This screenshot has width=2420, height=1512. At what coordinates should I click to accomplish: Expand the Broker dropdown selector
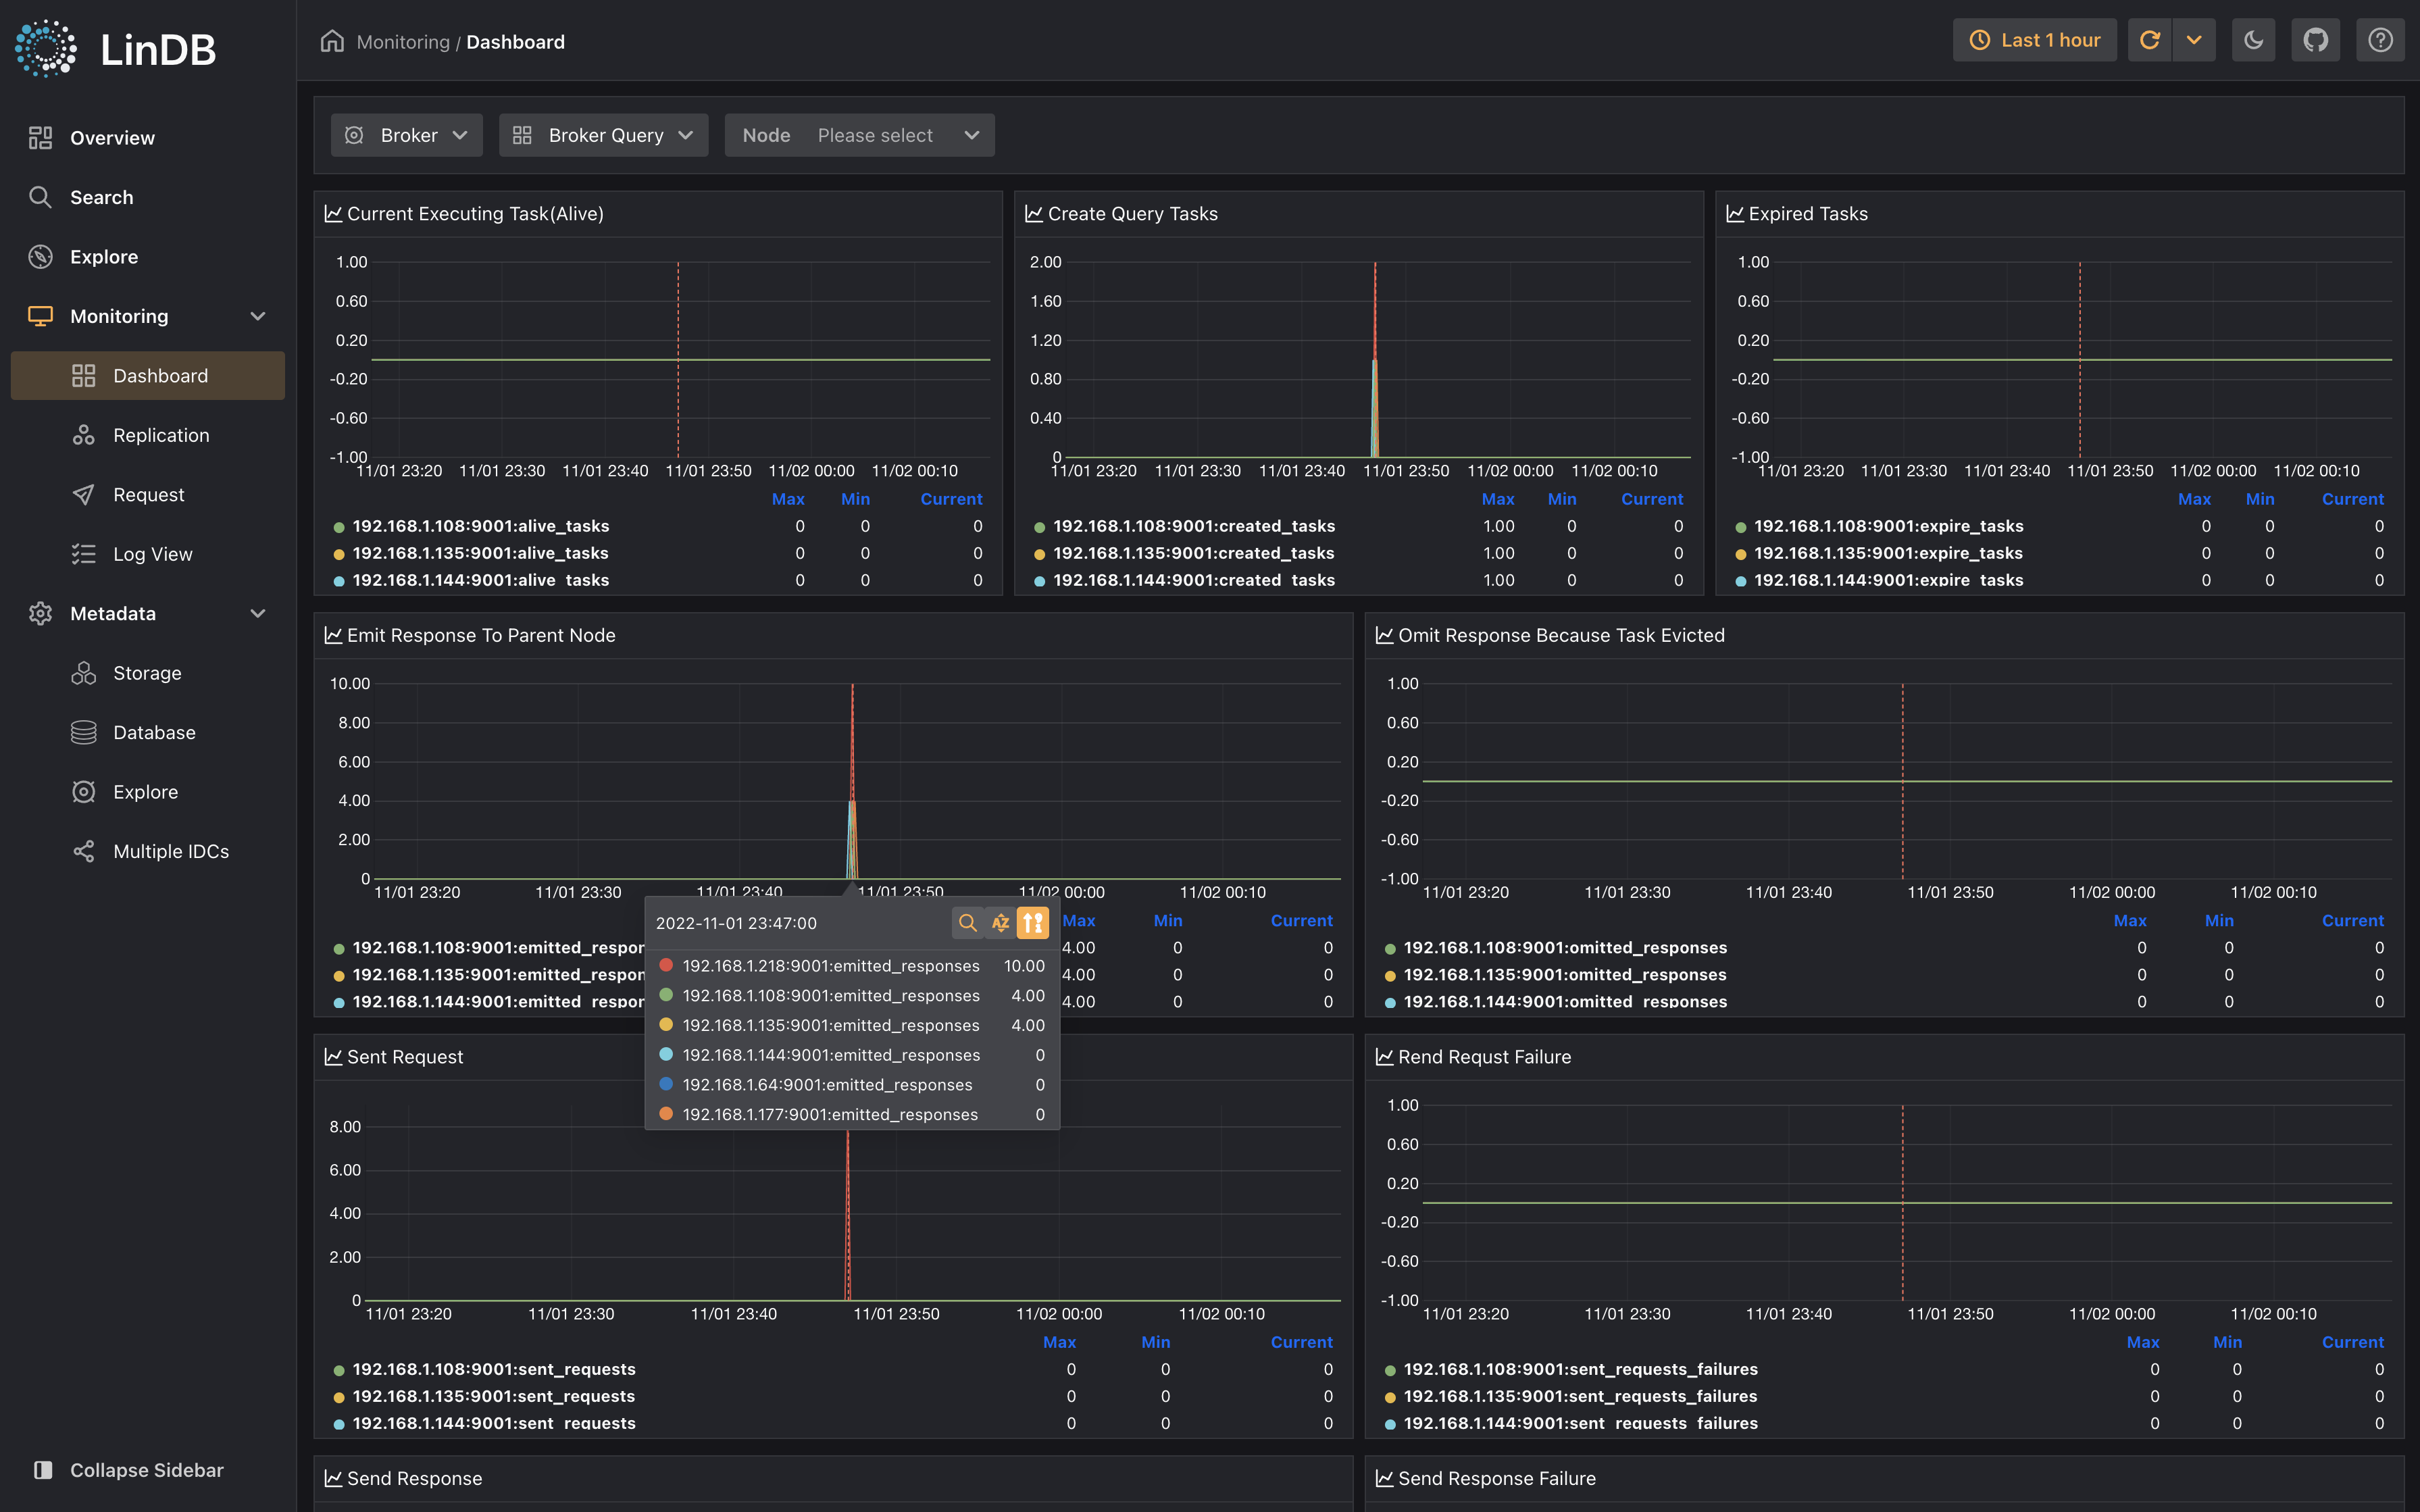(405, 134)
